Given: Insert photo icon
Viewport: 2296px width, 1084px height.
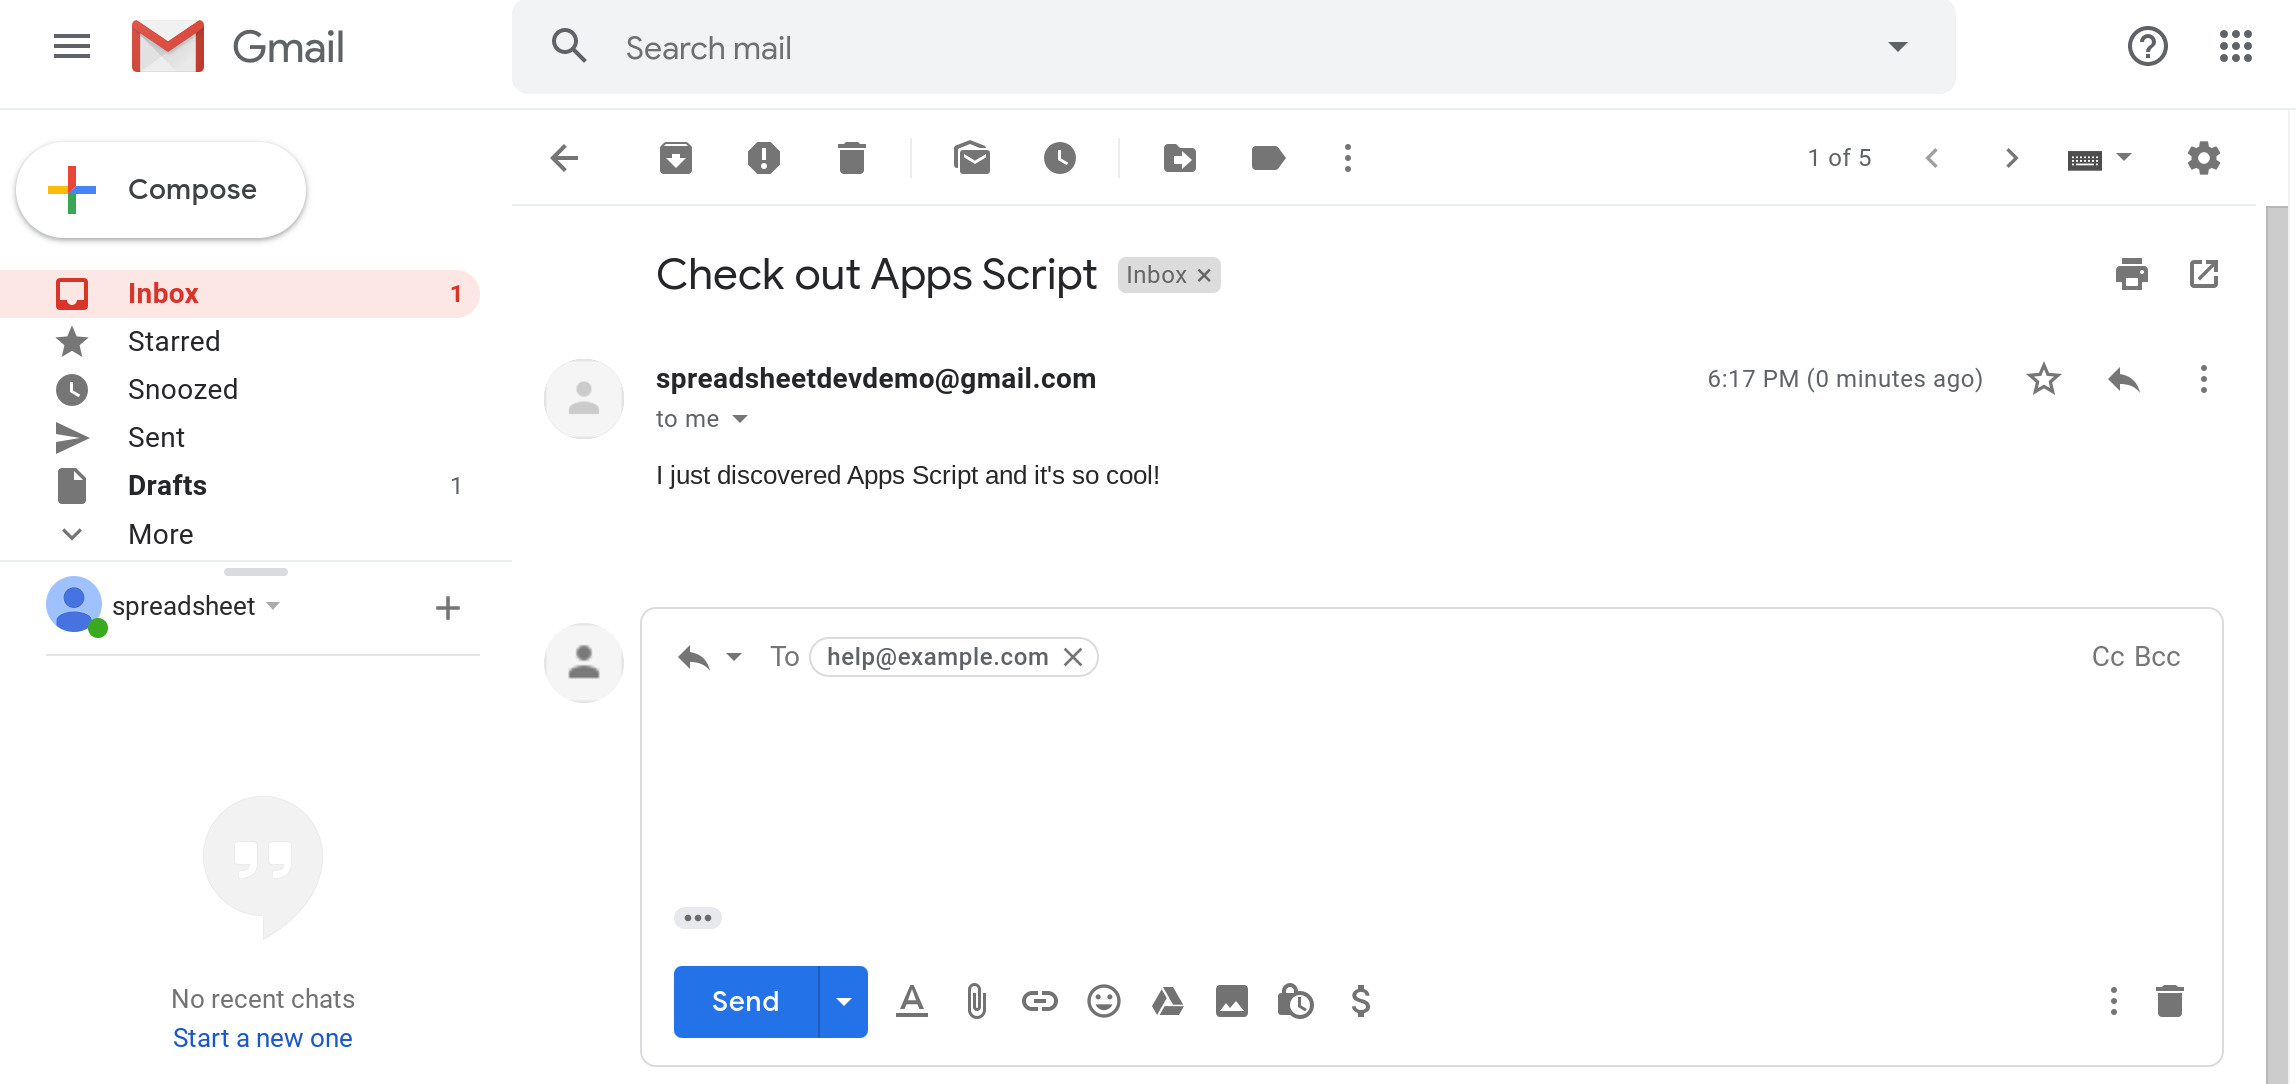Looking at the screenshot, I should click(1232, 1001).
